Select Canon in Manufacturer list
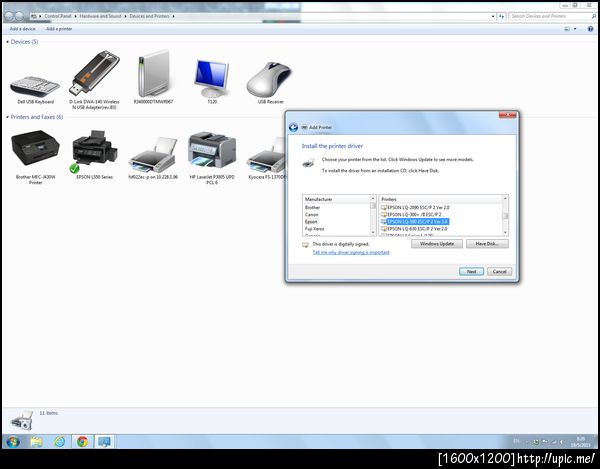The image size is (600, 469). pyautogui.click(x=311, y=215)
